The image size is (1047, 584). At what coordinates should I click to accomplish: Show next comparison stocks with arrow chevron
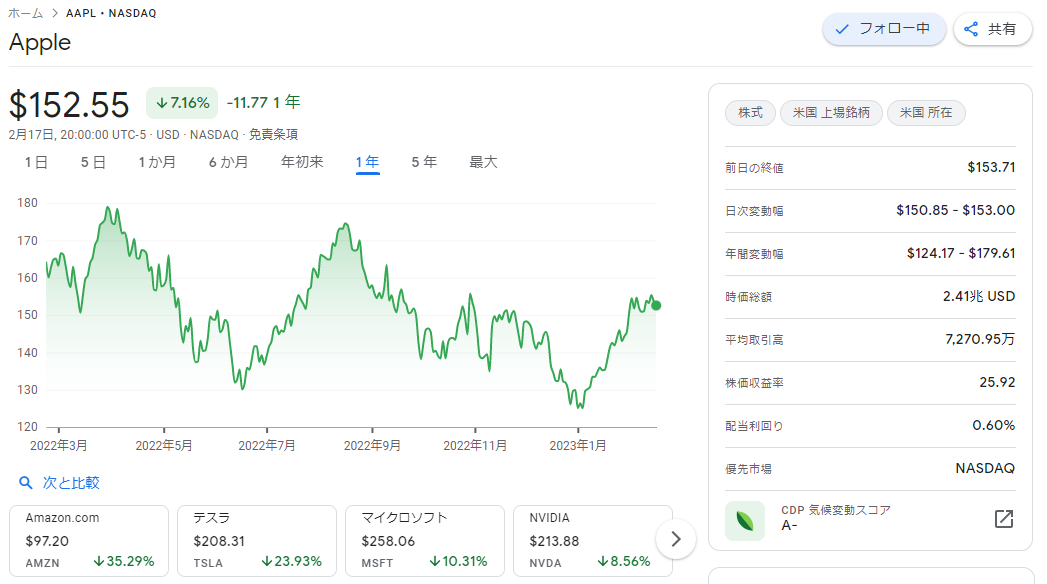pyautogui.click(x=676, y=539)
